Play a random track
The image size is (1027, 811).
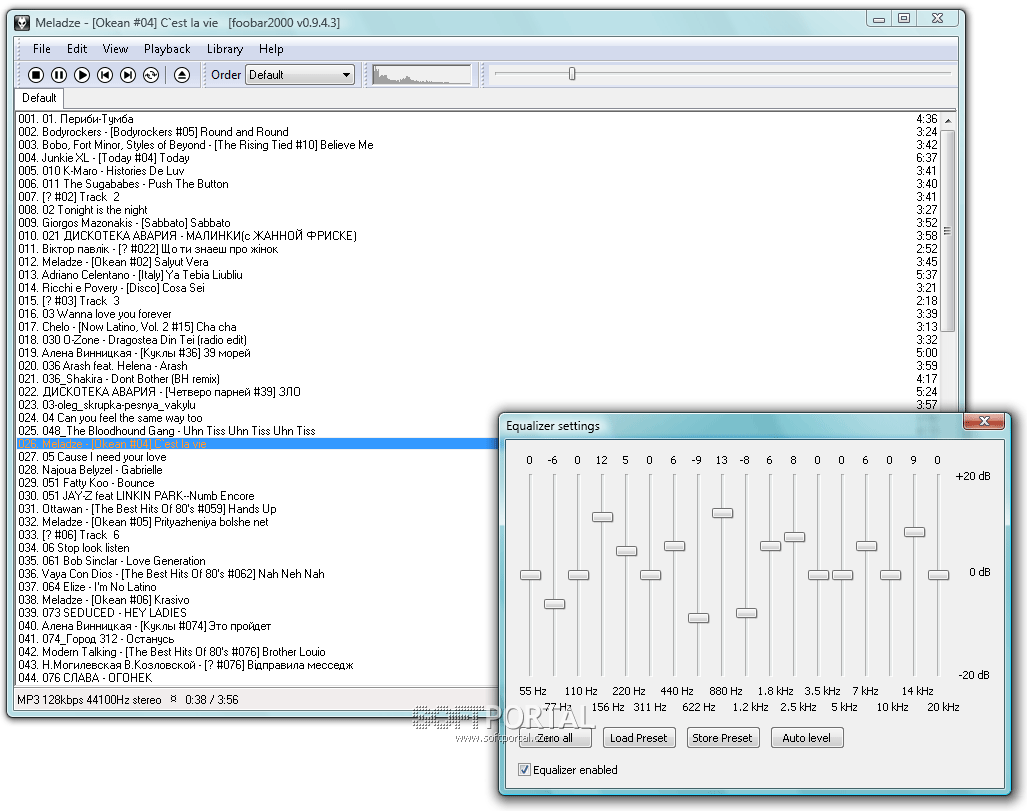click(x=151, y=75)
